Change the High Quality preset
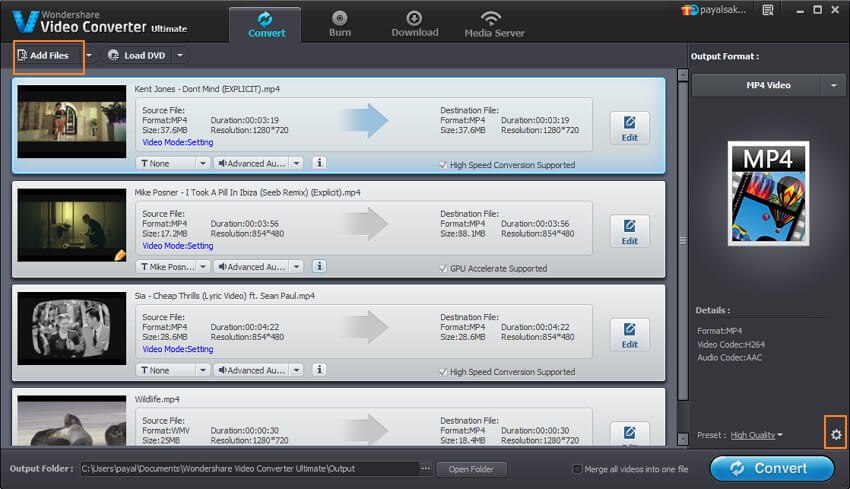The height and width of the screenshot is (489, 850). click(x=756, y=435)
